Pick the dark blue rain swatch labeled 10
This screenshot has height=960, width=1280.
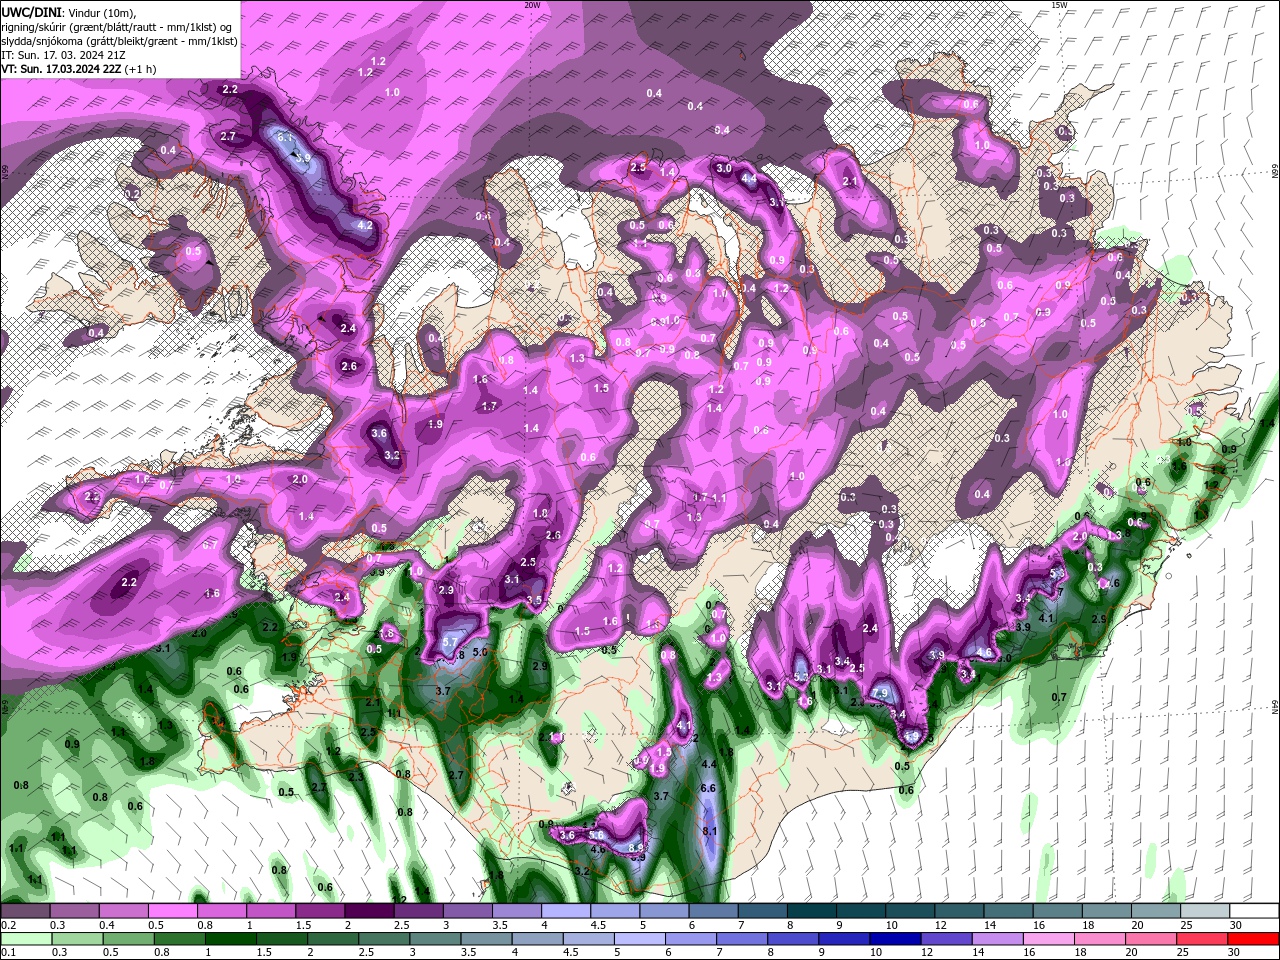894,938
